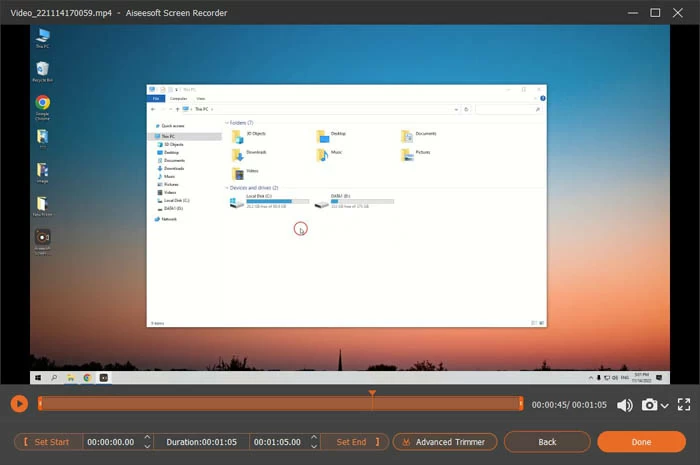Mute the volume speaker icon

pos(624,405)
